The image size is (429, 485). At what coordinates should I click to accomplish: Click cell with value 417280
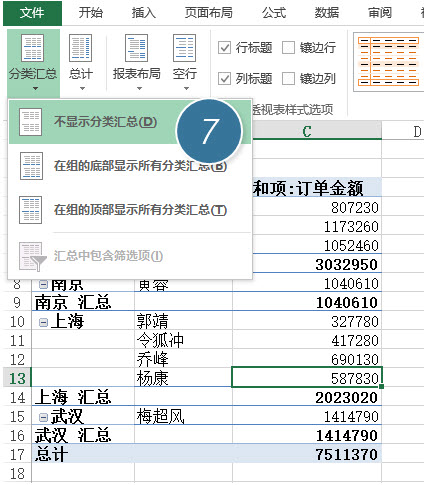(307, 341)
